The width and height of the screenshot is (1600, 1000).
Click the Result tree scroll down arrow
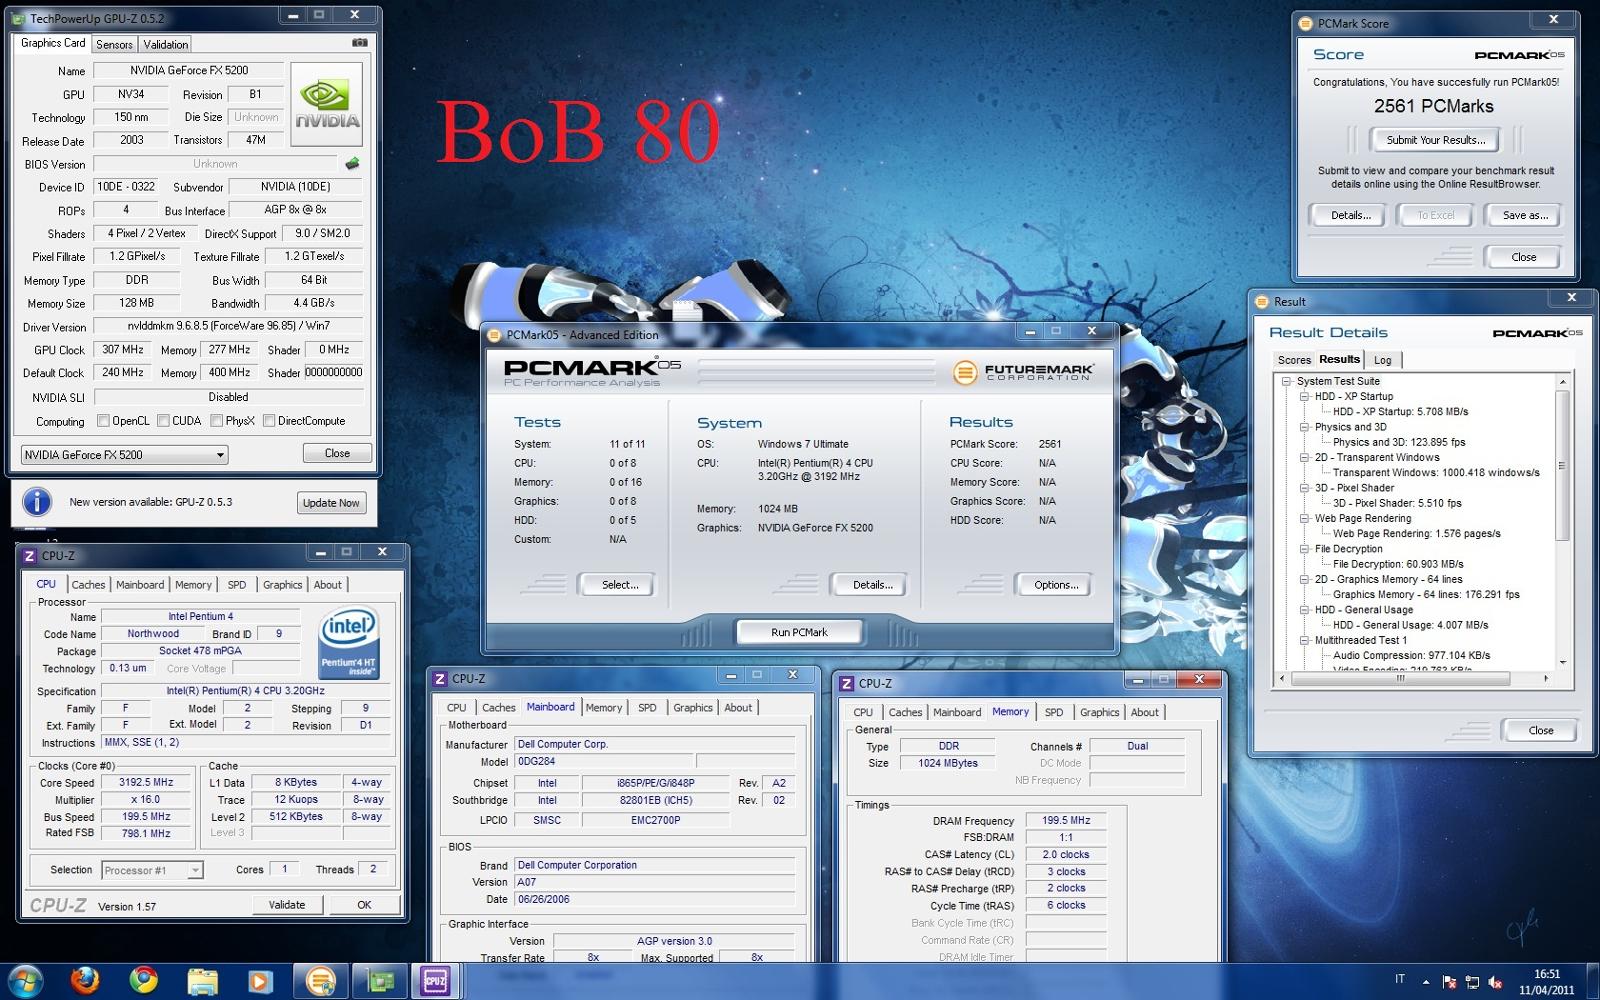[1563, 662]
